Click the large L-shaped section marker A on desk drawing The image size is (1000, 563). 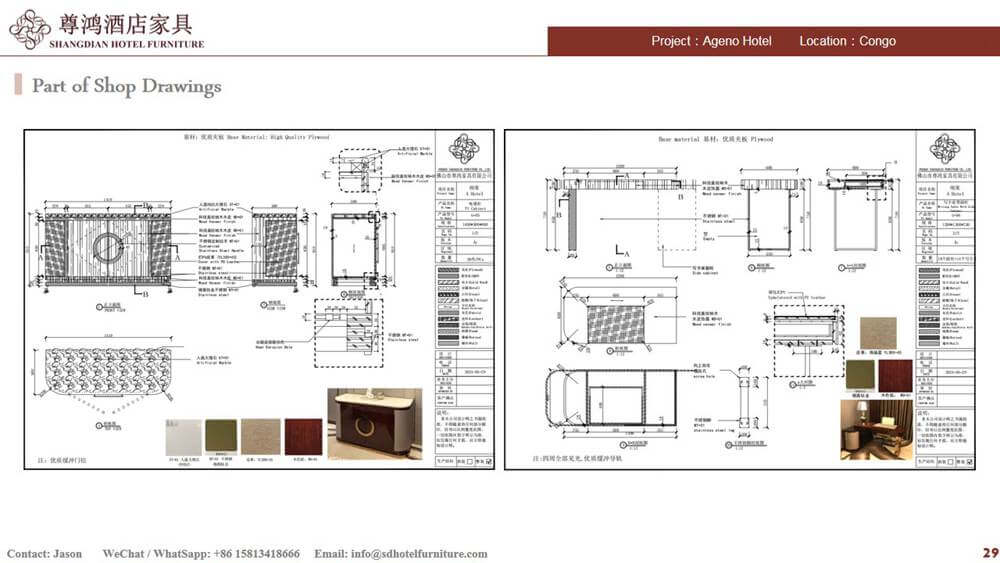pyautogui.click(x=622, y=249)
